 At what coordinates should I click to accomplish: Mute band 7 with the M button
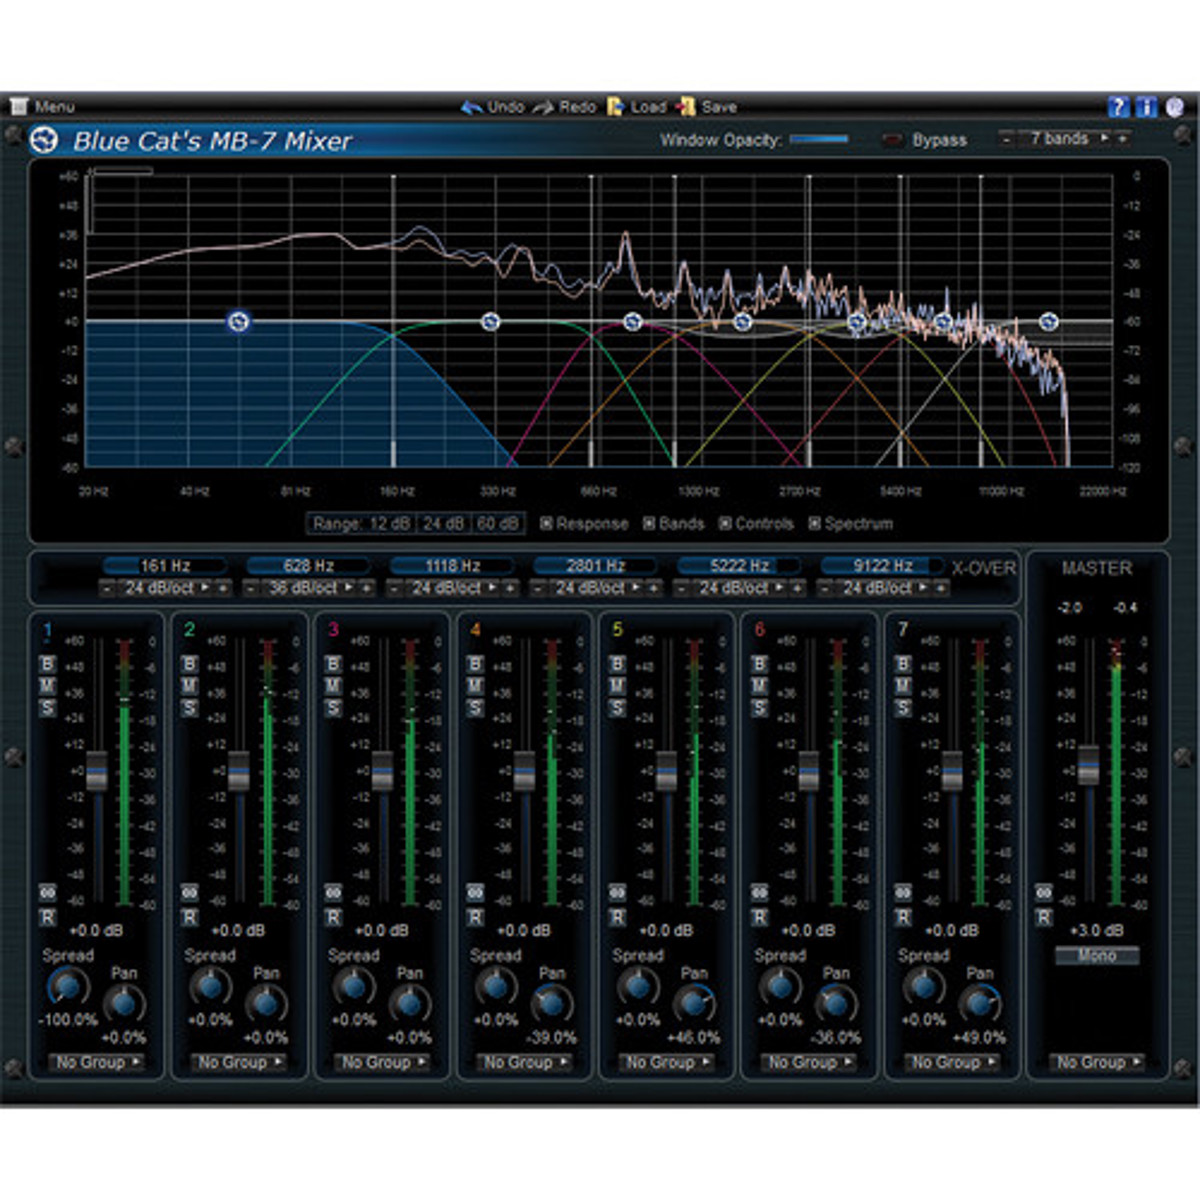(x=903, y=686)
